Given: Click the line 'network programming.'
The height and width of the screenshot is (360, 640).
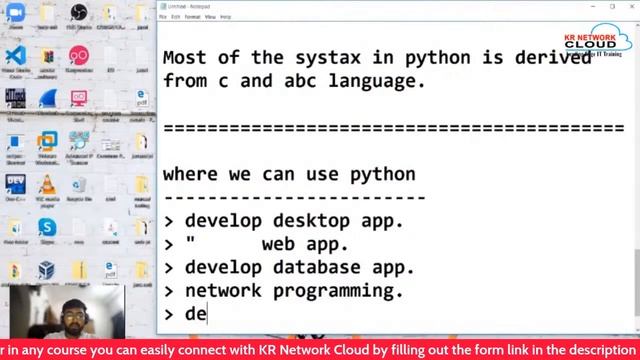Looking at the screenshot, I should [294, 291].
